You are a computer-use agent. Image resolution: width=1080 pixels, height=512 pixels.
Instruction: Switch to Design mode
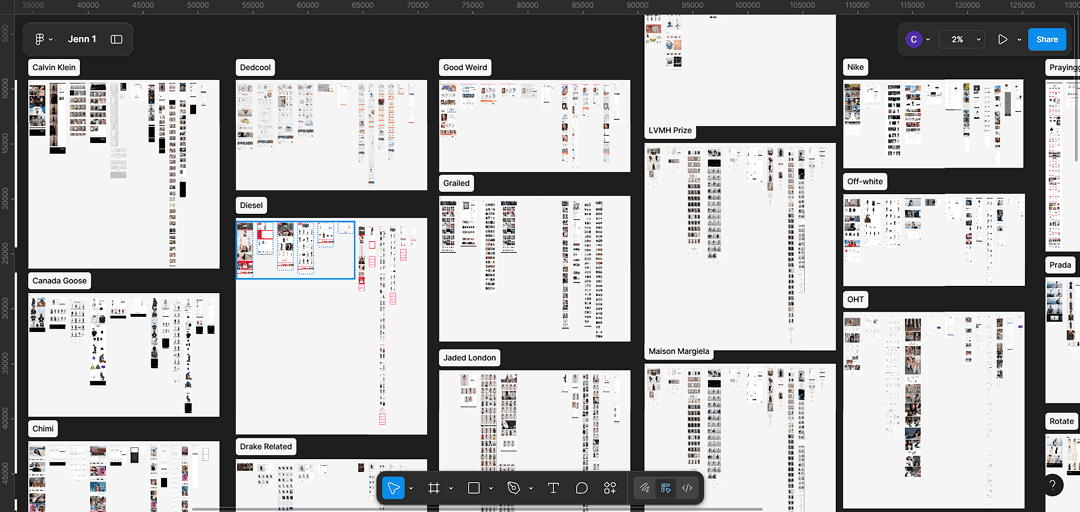click(665, 488)
